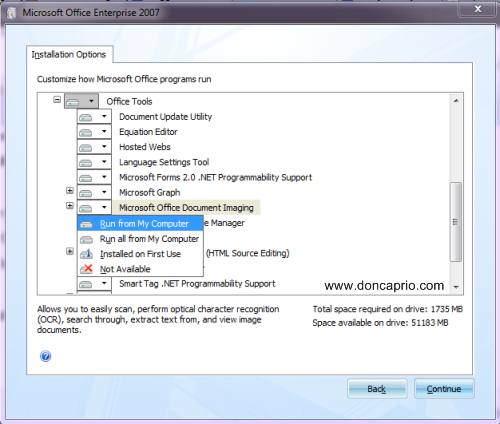Viewport: 500px width, 424px height.
Task: Click the installer icon in title bar
Action: [x=12, y=13]
